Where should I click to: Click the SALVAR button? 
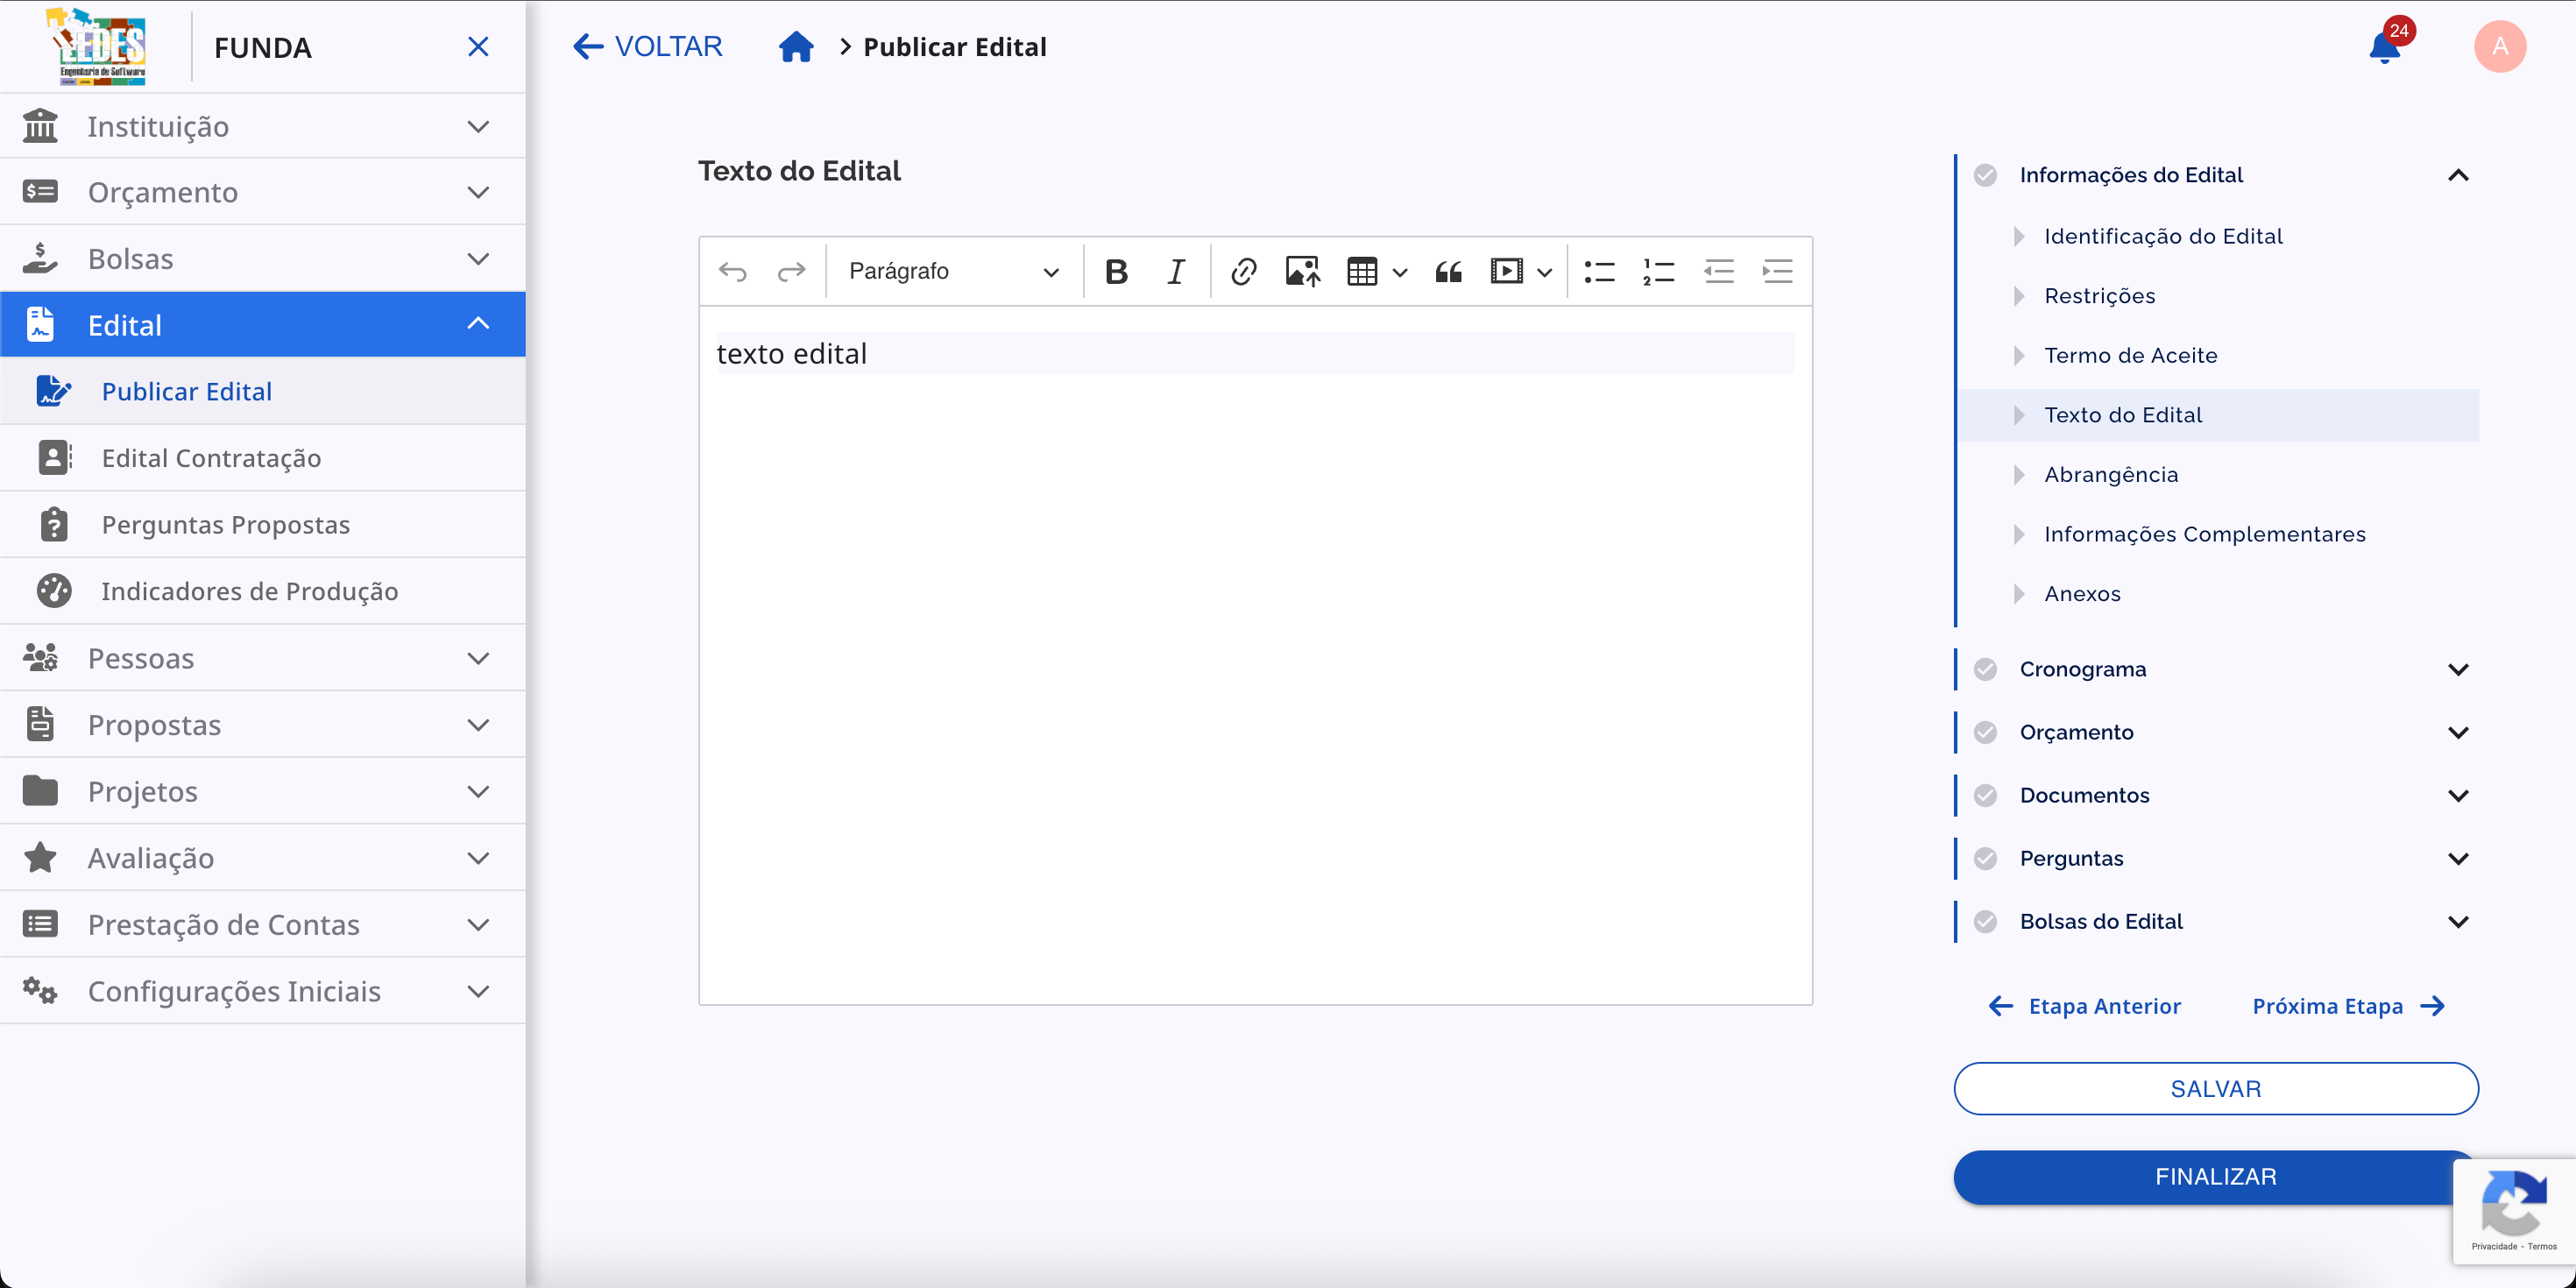[x=2214, y=1089]
